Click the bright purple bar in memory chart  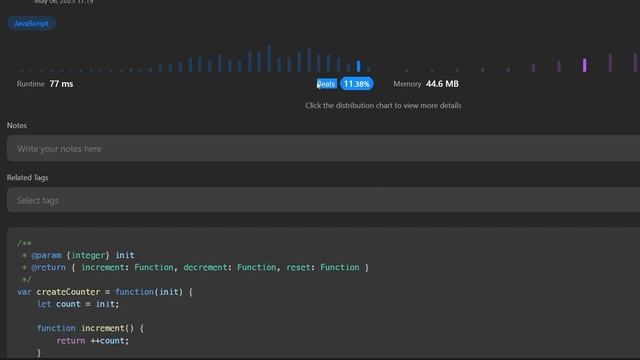pos(584,65)
